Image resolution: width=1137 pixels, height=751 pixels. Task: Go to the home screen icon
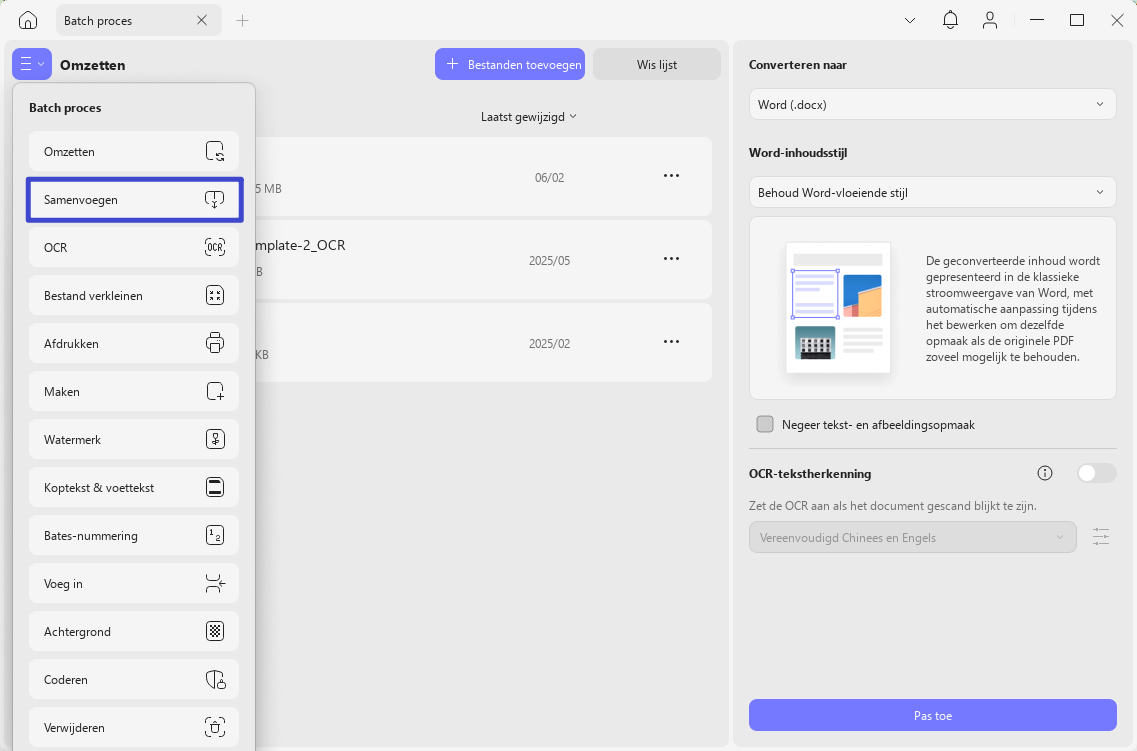[28, 20]
